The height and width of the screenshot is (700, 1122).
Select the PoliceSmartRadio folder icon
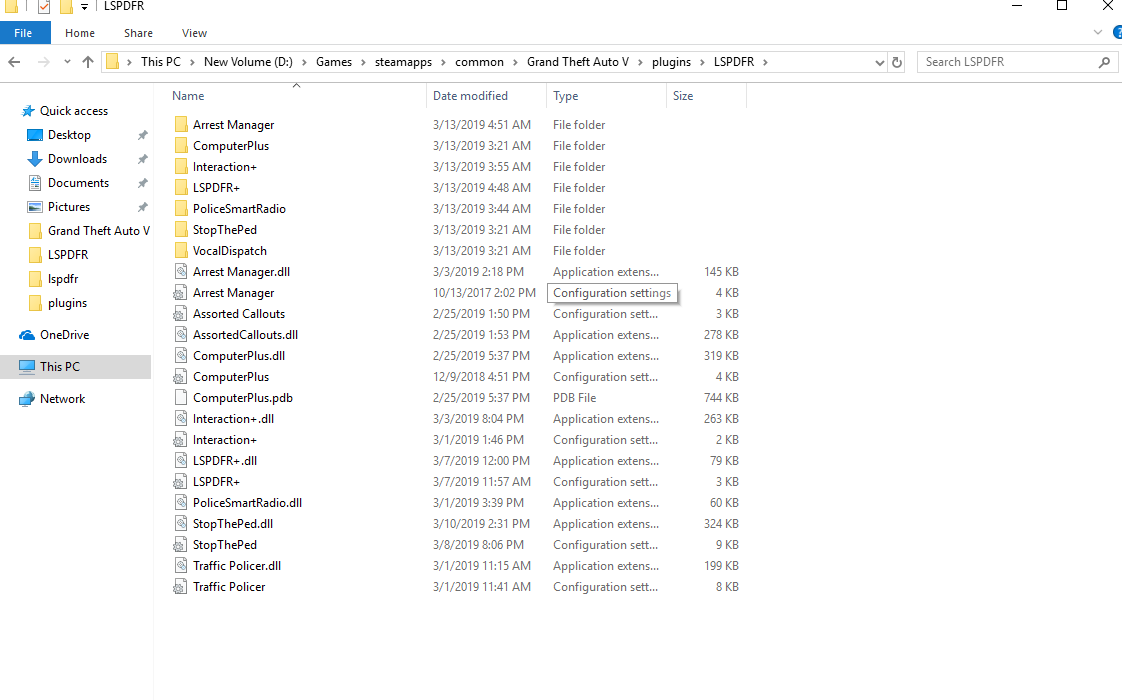[181, 208]
